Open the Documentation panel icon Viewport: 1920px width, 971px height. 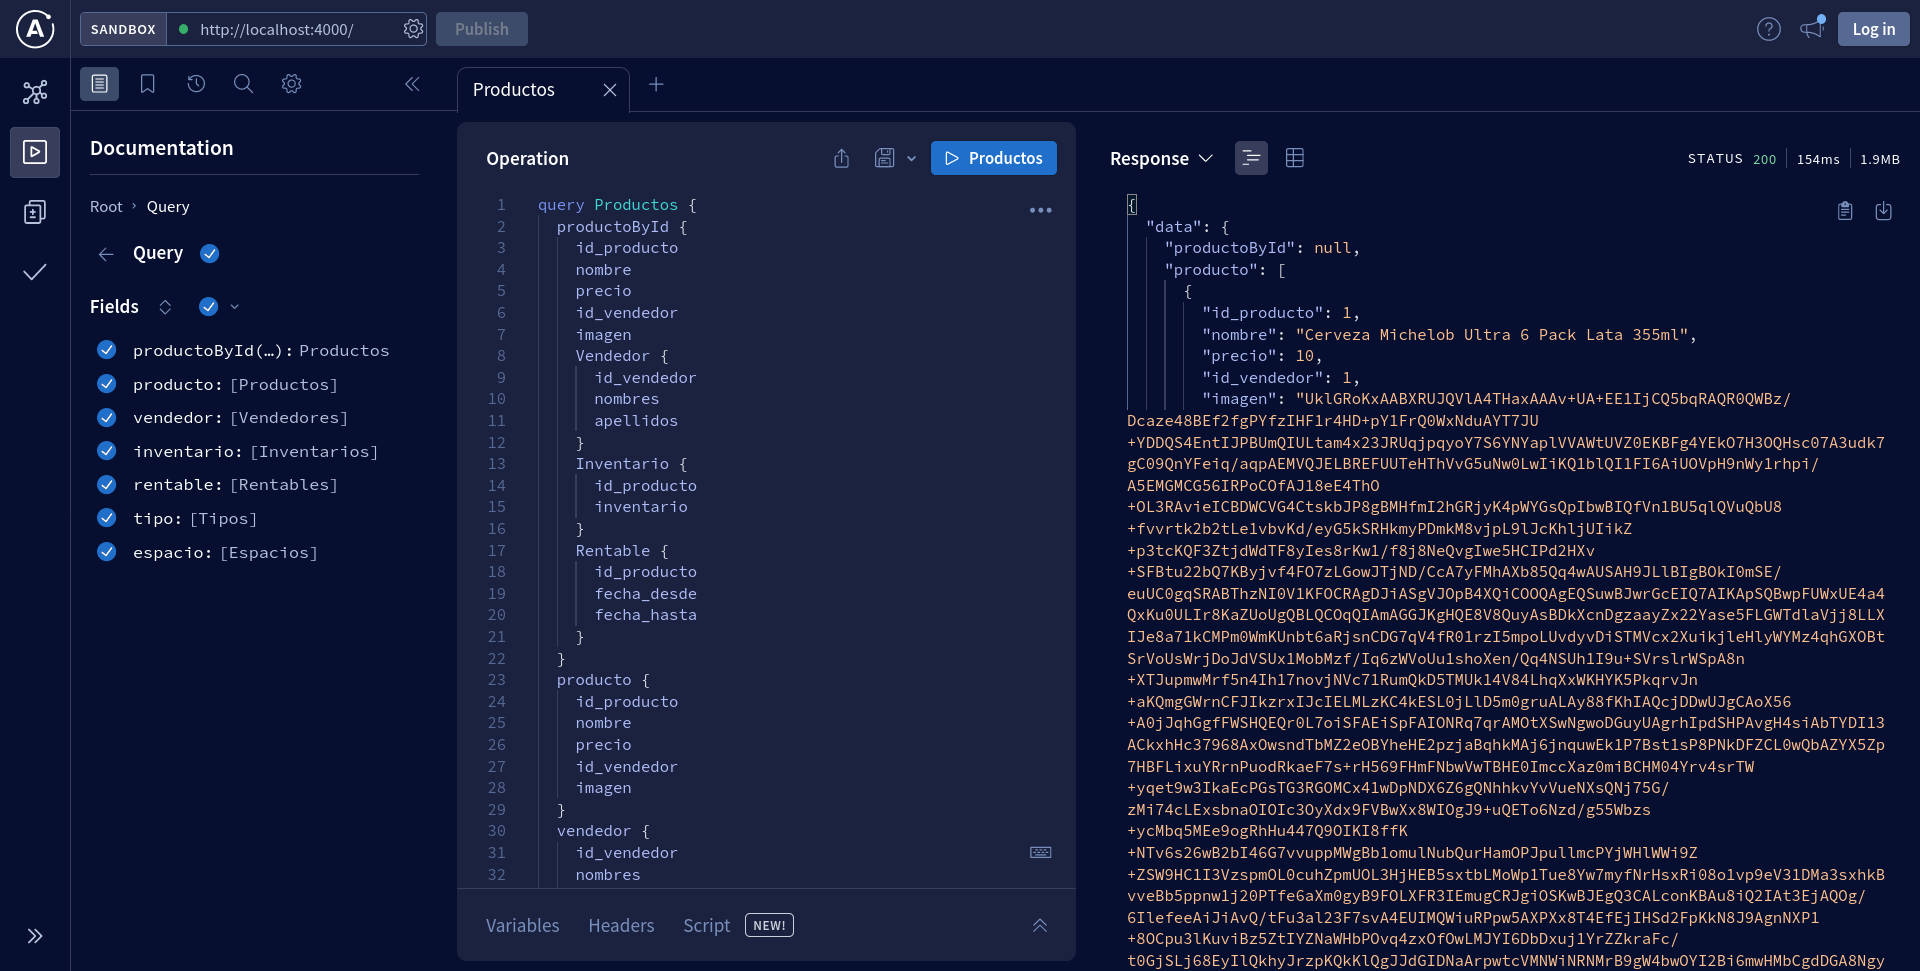coord(99,84)
